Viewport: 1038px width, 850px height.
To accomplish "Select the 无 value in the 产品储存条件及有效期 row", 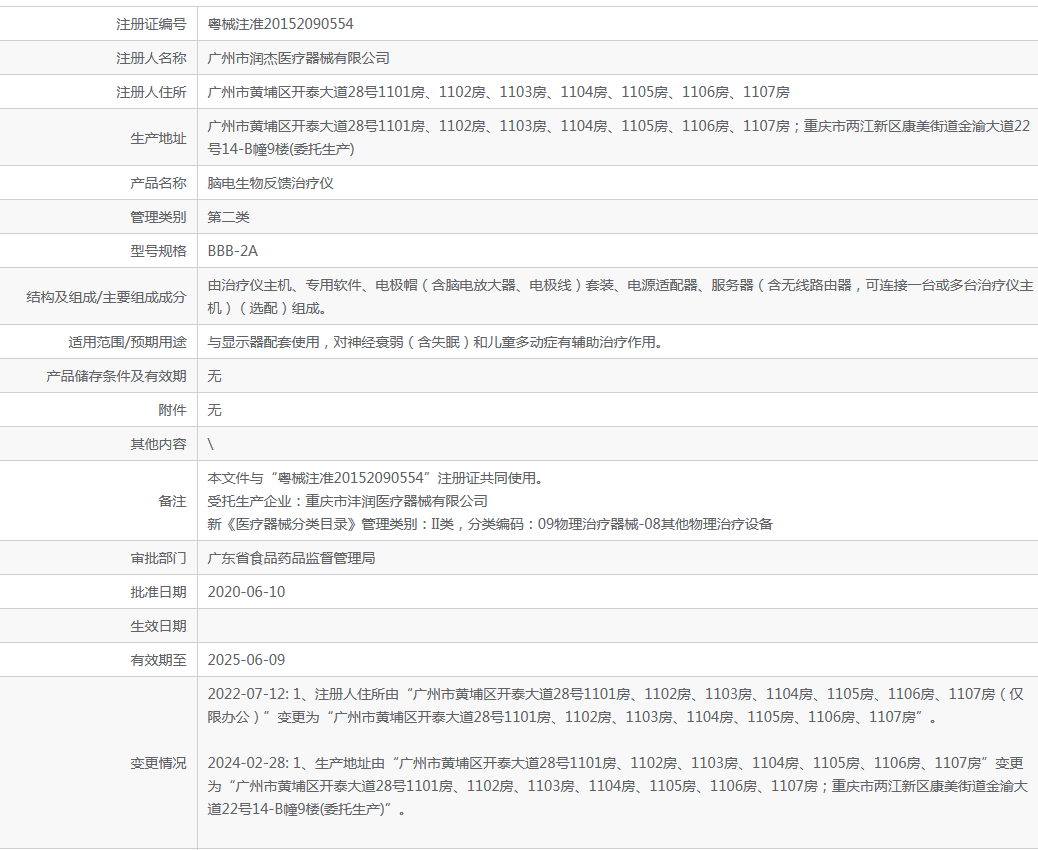I will 214,376.
